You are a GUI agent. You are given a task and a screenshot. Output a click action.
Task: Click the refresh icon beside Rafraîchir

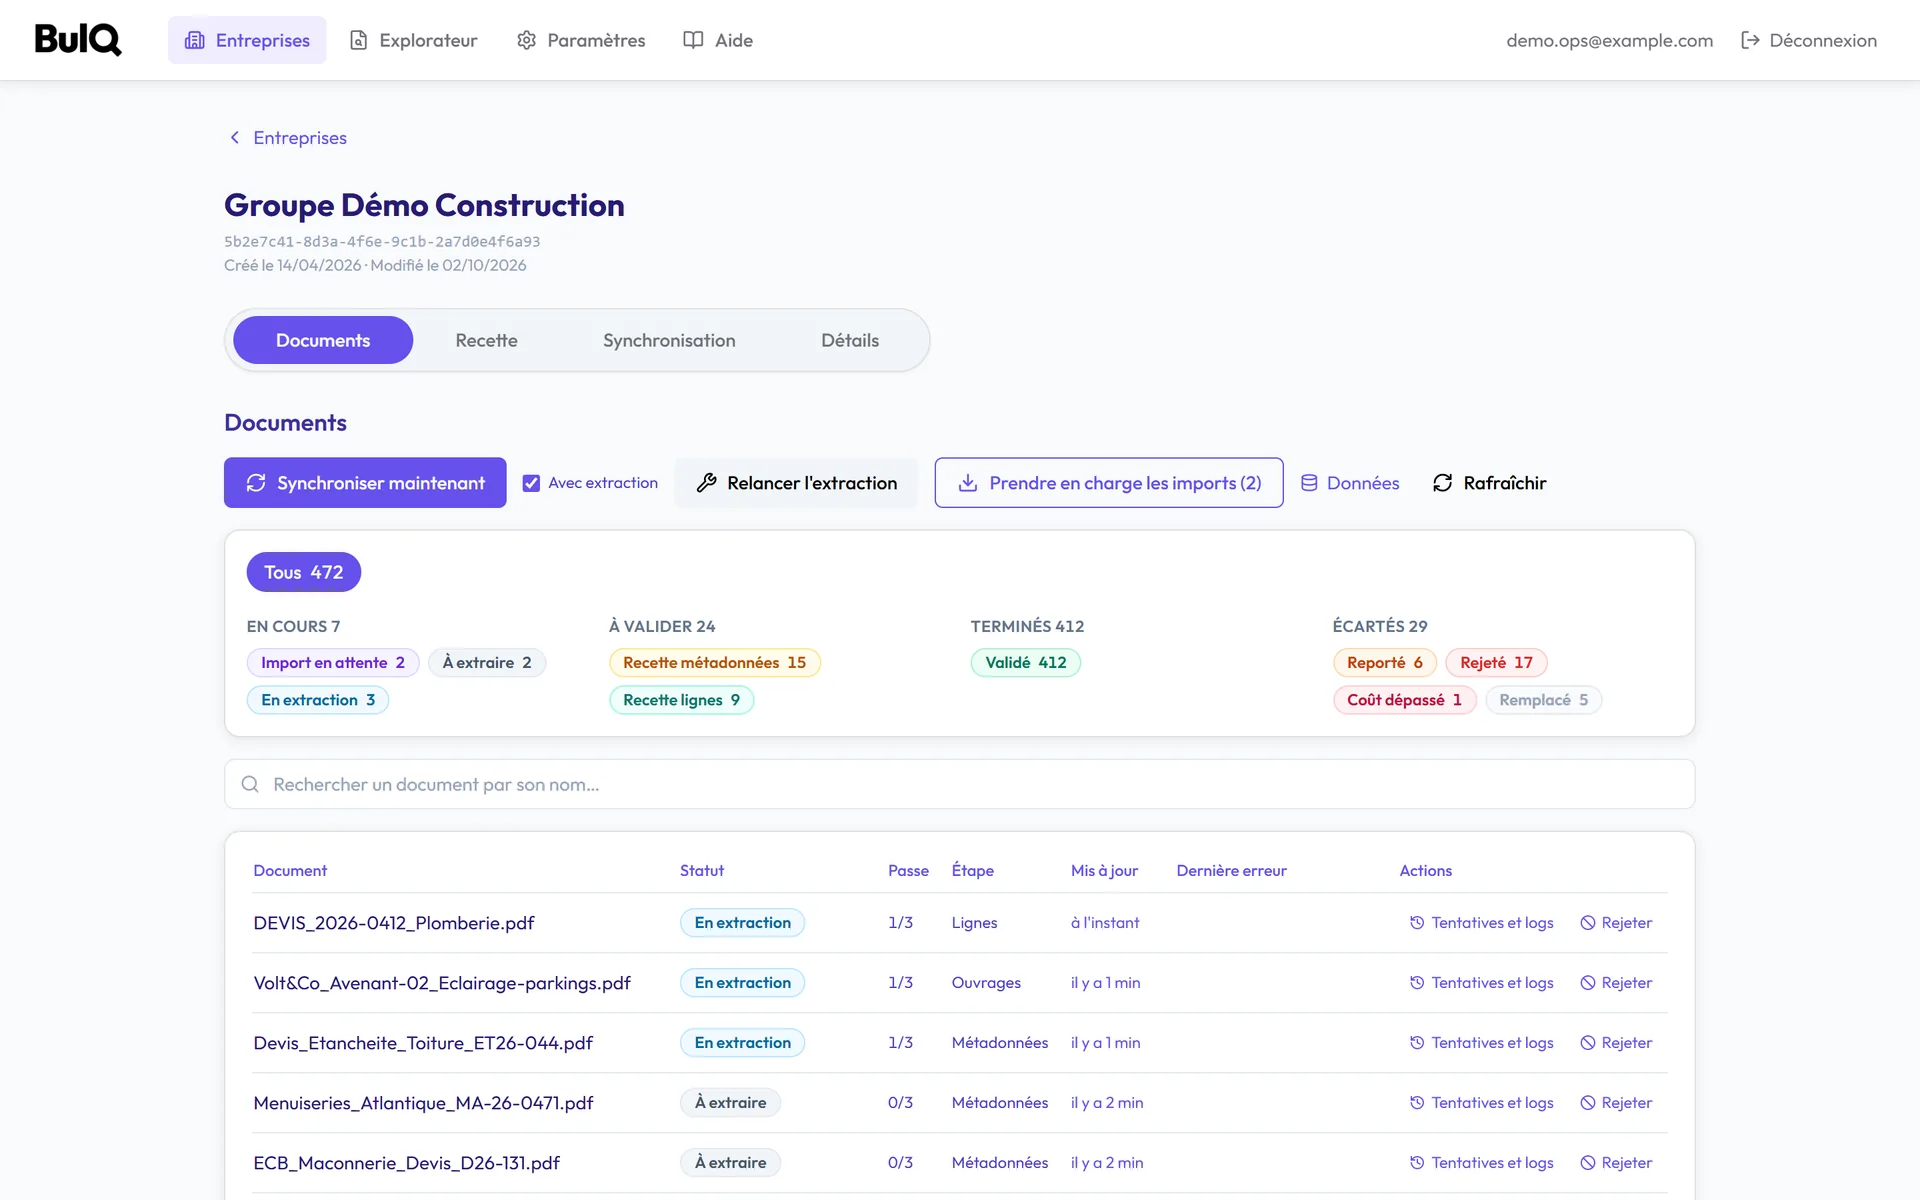[1442, 483]
